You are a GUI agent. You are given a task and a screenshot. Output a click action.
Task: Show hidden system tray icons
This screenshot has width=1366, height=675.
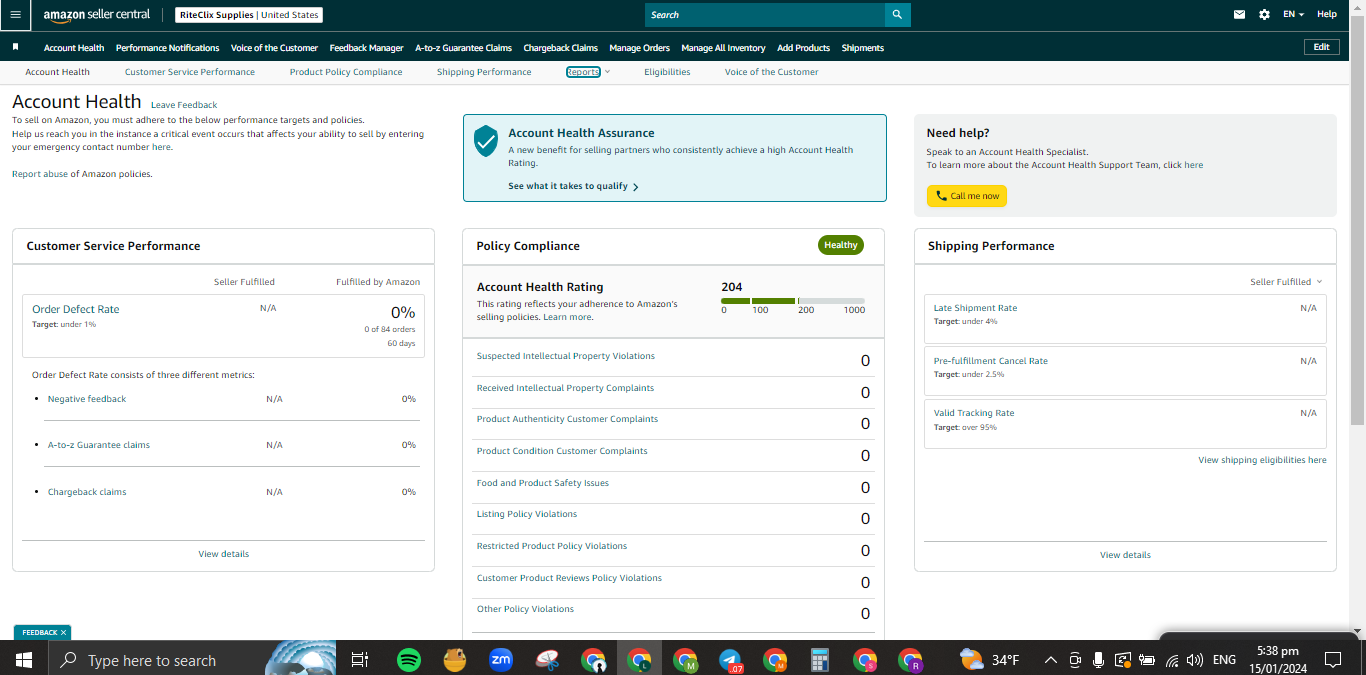point(1050,660)
